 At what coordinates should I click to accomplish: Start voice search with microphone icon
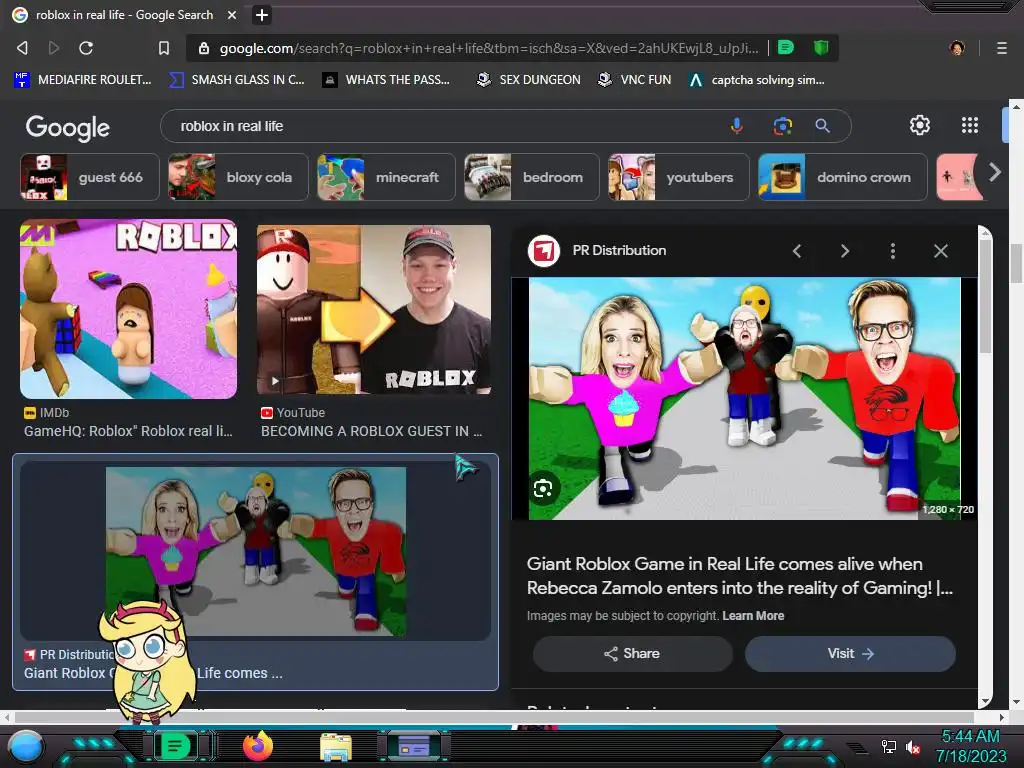(x=737, y=125)
